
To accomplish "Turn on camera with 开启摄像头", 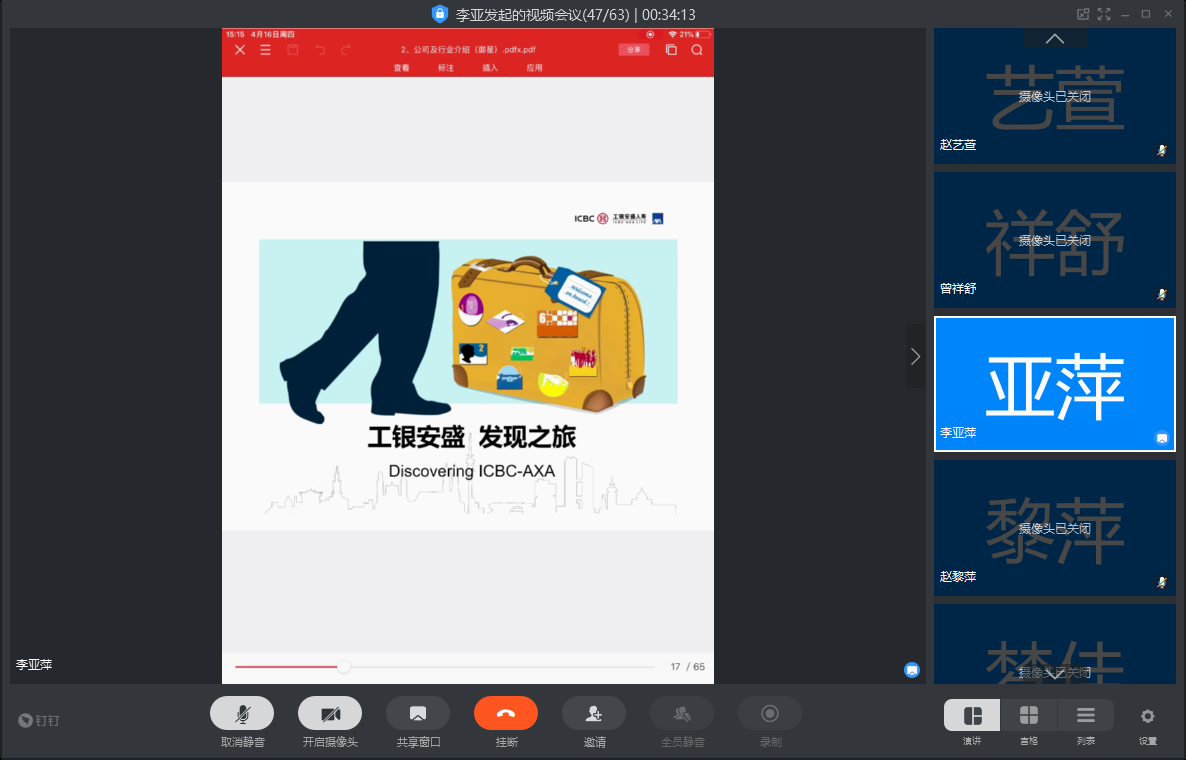I will [x=330, y=713].
